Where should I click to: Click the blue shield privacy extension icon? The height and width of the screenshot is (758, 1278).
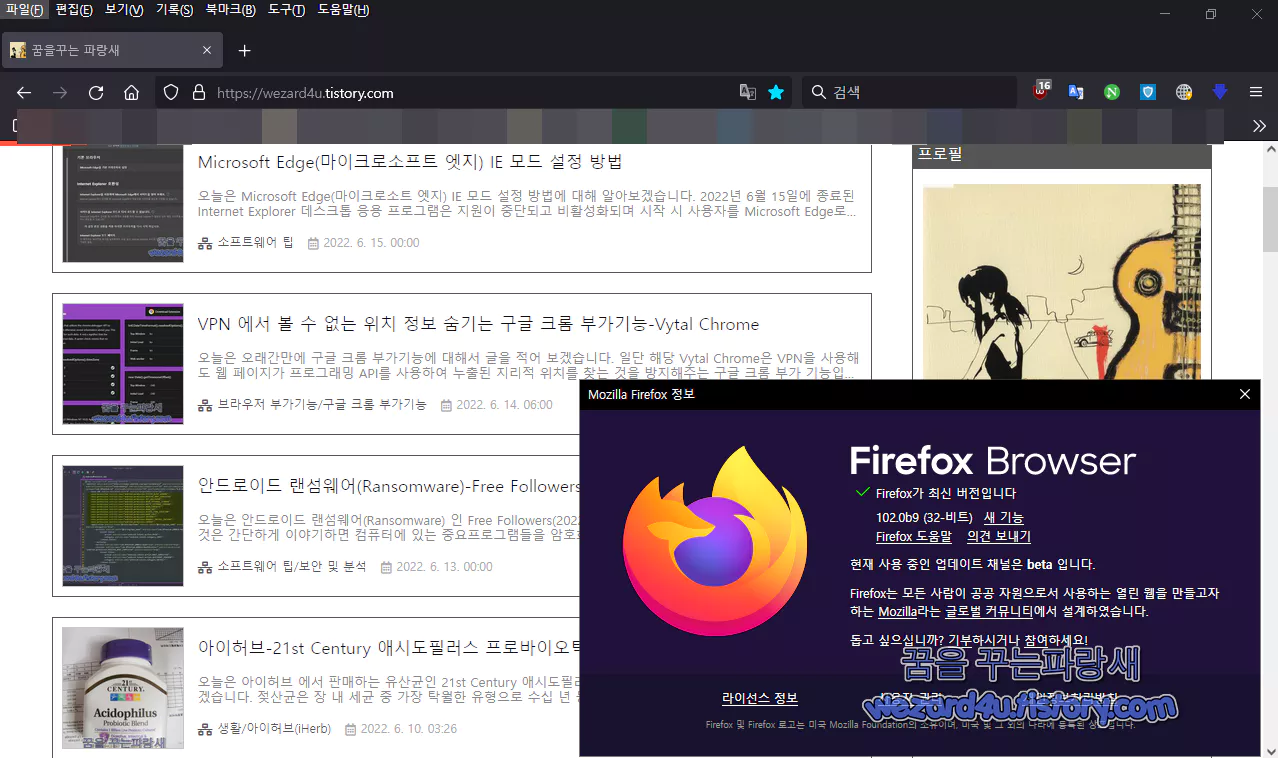coord(1147,92)
